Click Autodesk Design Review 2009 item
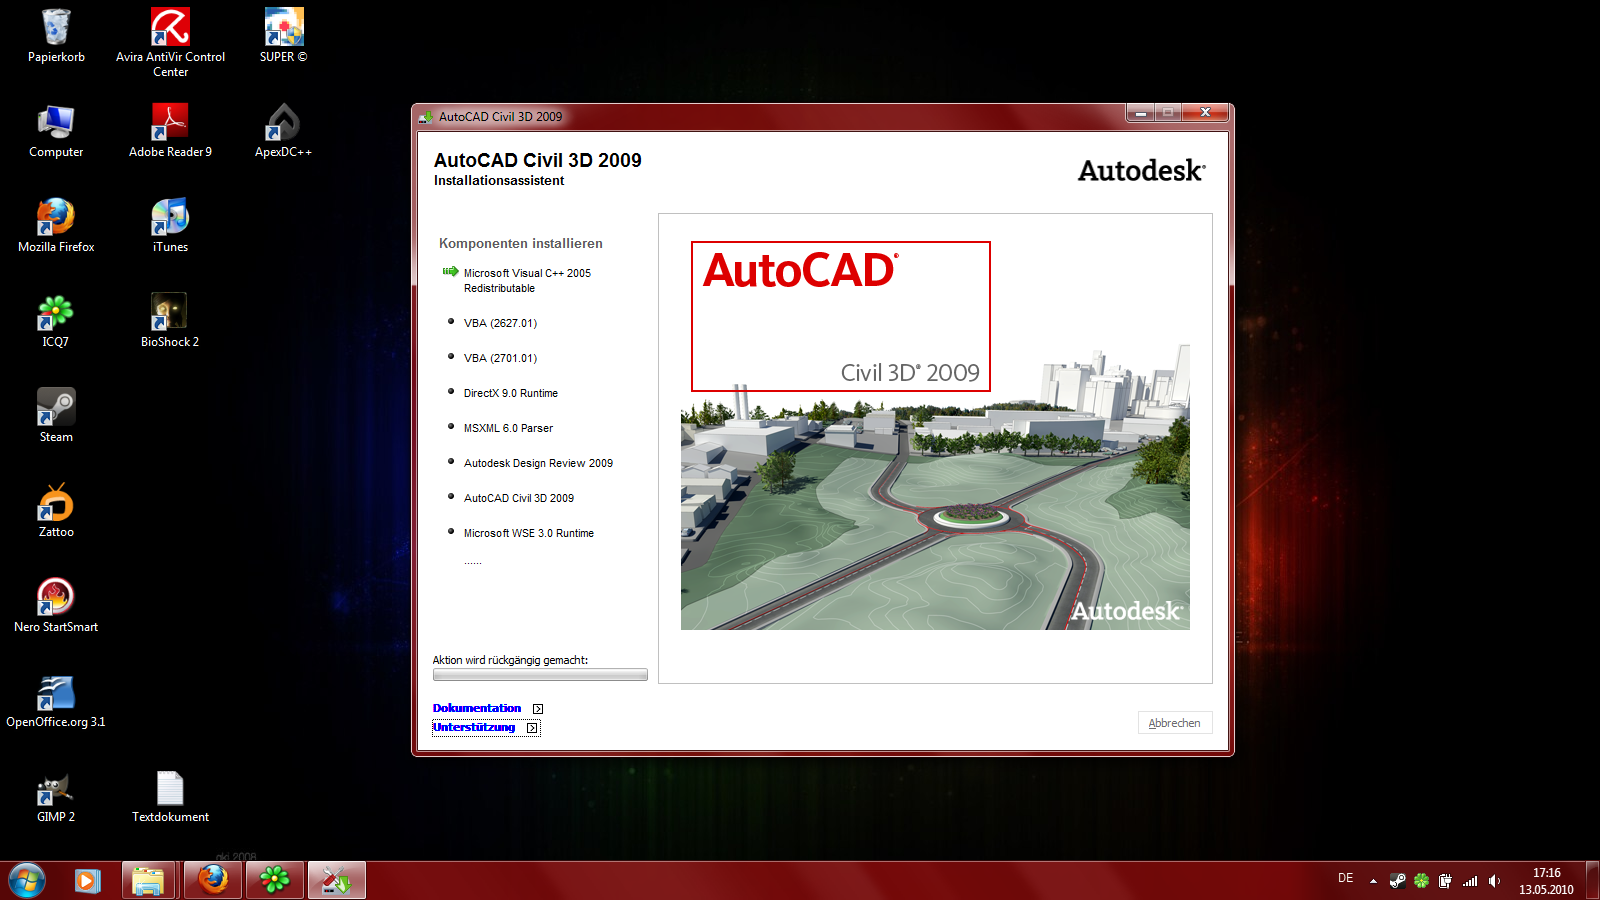 point(538,463)
